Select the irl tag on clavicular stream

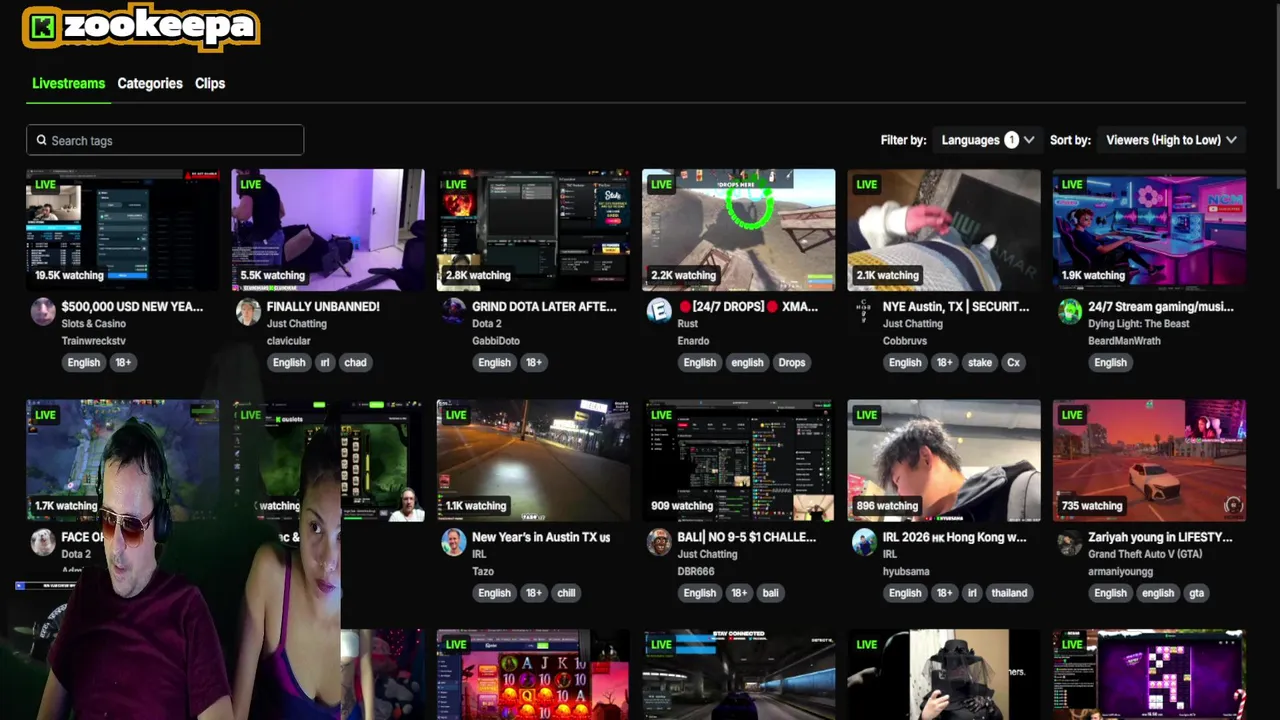pos(324,362)
